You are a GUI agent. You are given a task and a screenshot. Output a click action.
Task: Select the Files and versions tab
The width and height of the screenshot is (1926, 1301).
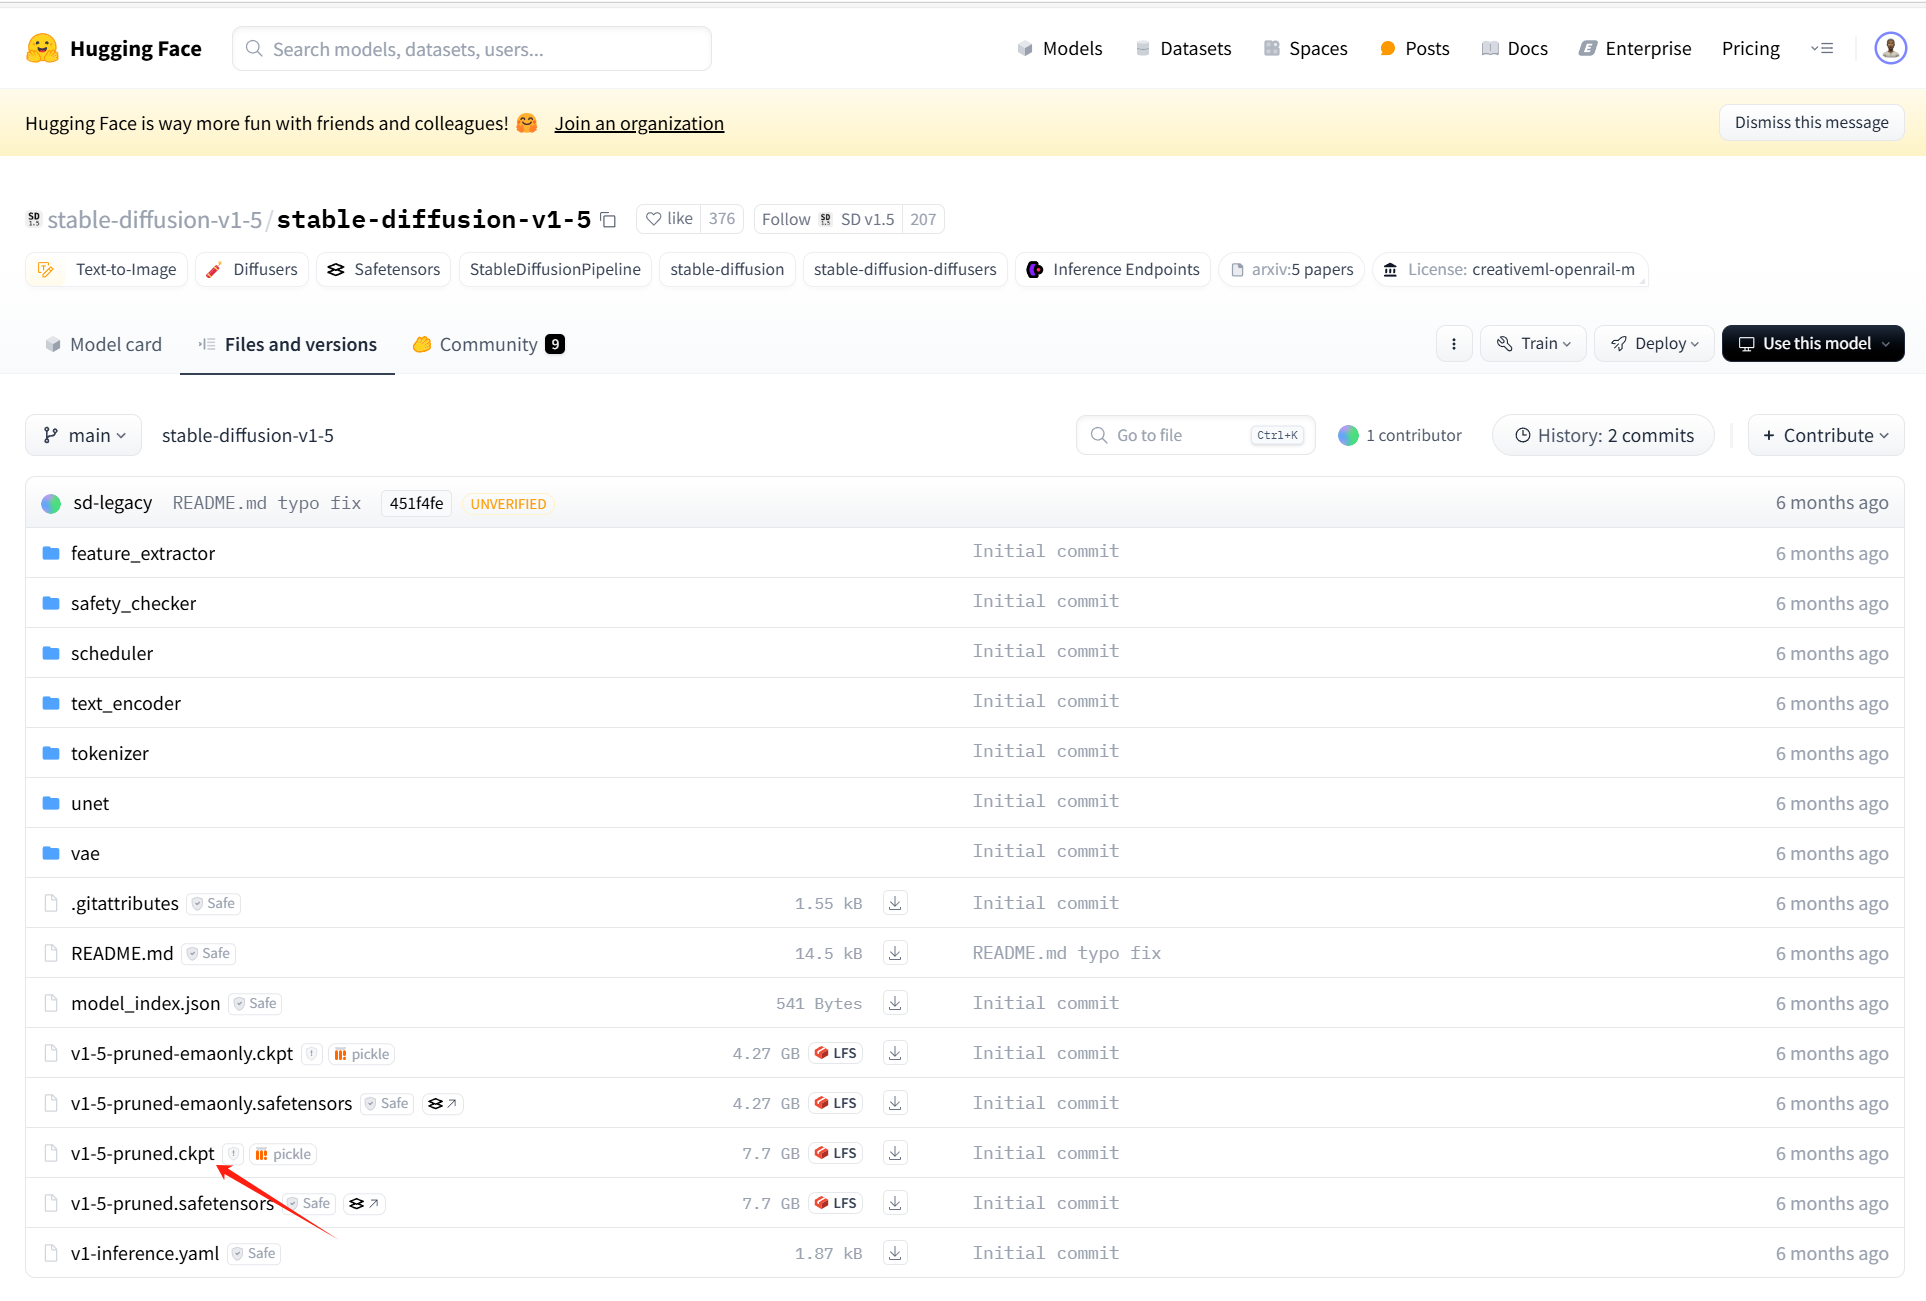pyautogui.click(x=288, y=344)
